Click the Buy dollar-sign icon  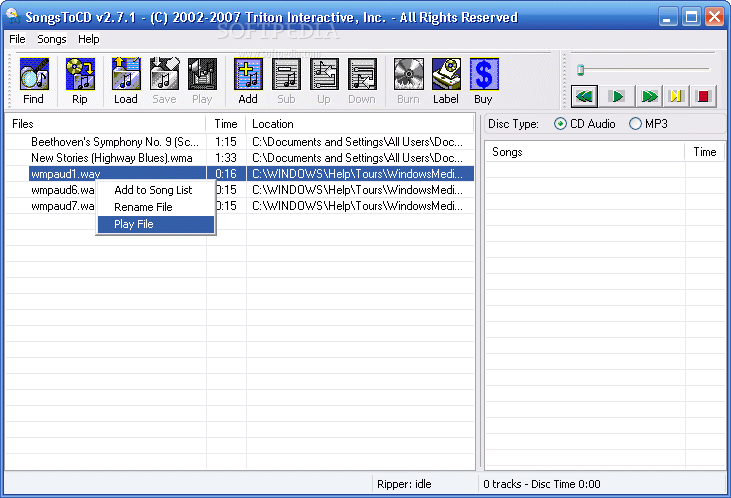pos(483,81)
